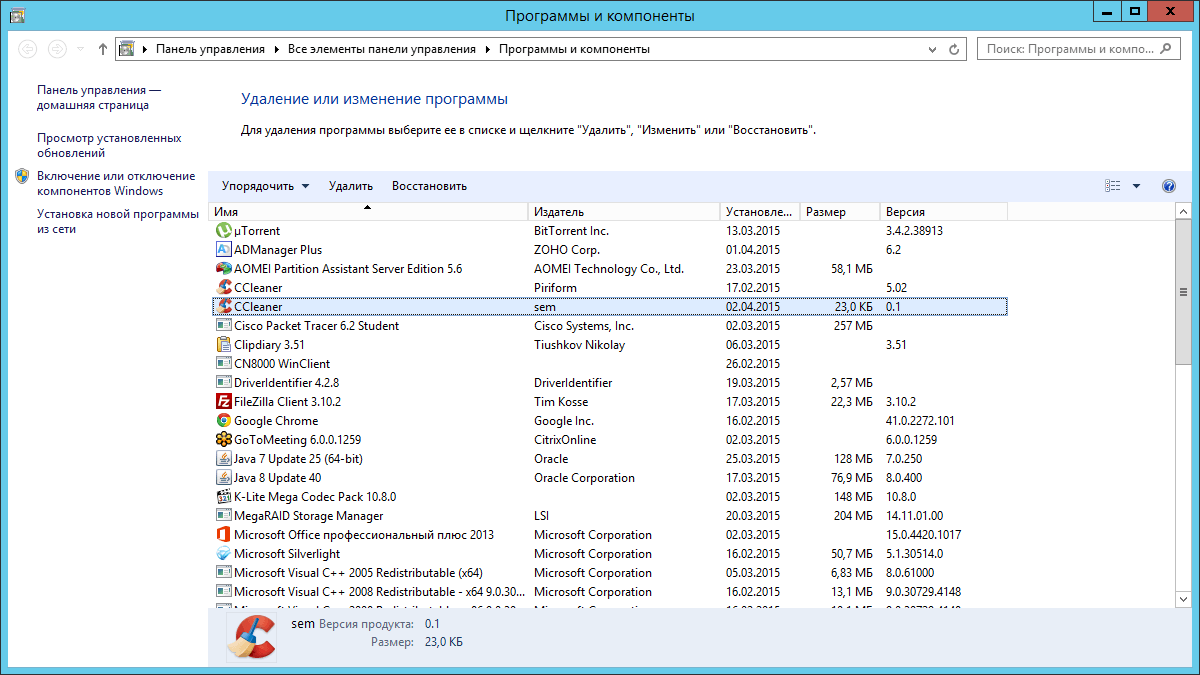Open Просмотр установленных обновлений link

click(109, 145)
